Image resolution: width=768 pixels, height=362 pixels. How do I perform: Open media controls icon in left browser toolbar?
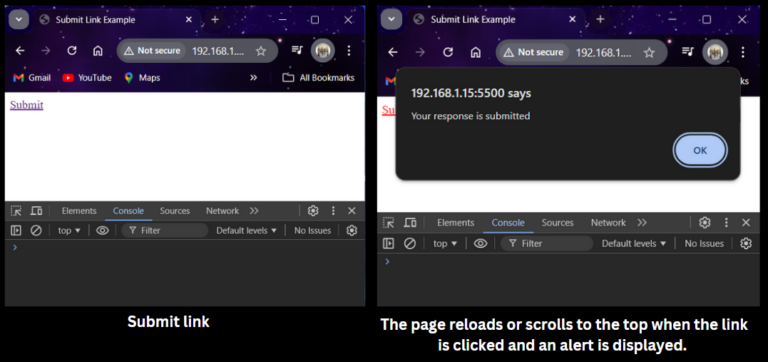[297, 50]
